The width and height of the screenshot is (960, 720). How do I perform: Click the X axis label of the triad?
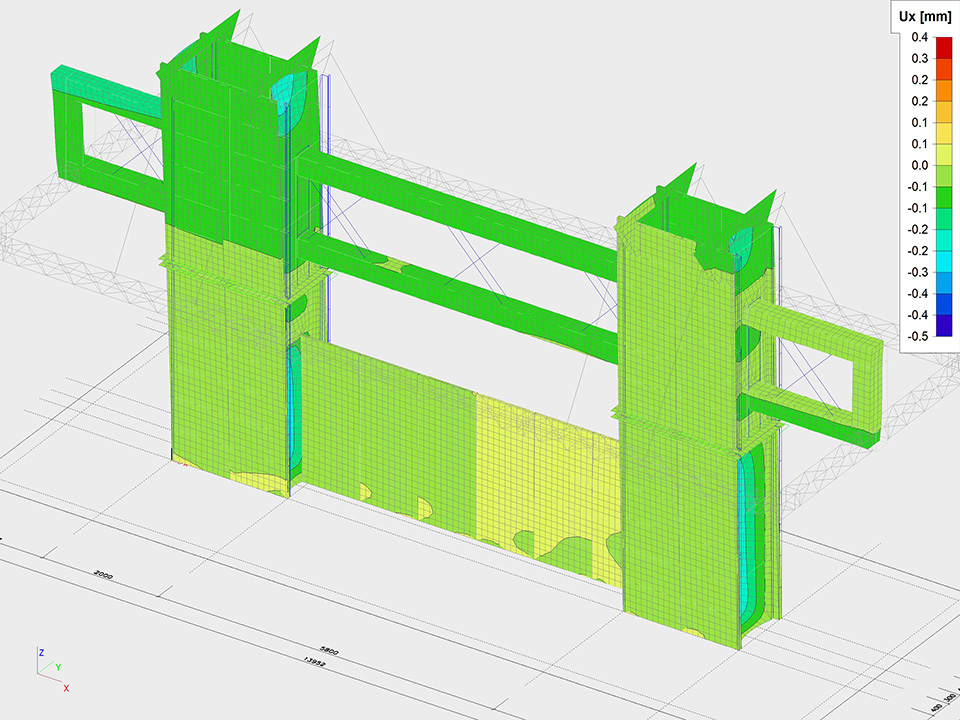click(x=66, y=688)
